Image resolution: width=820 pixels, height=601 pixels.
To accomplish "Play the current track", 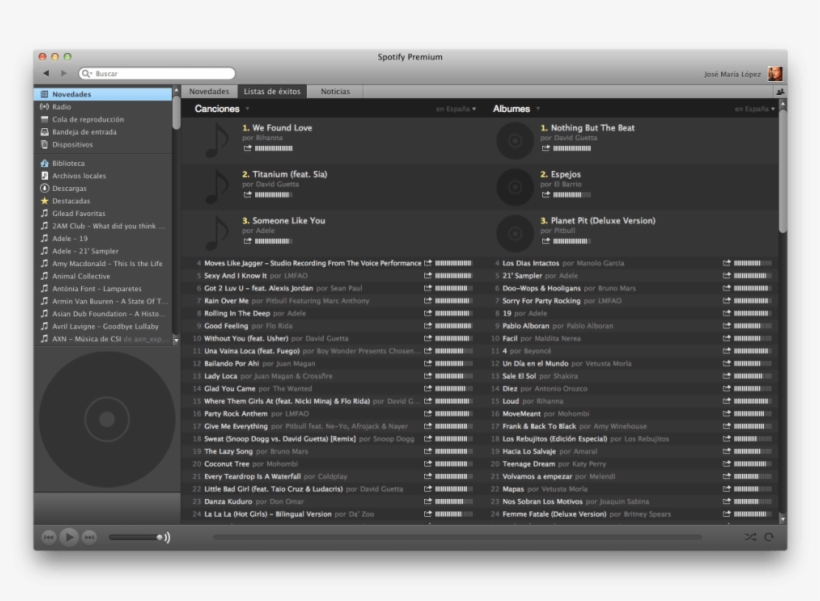I will [x=69, y=537].
